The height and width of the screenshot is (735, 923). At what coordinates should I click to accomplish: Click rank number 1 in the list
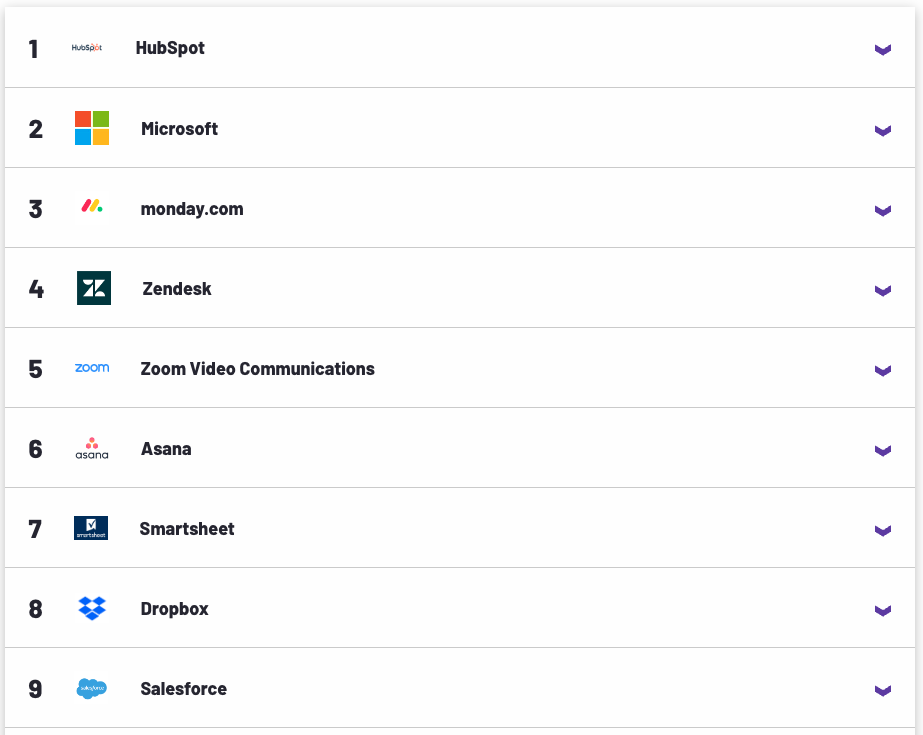click(34, 49)
